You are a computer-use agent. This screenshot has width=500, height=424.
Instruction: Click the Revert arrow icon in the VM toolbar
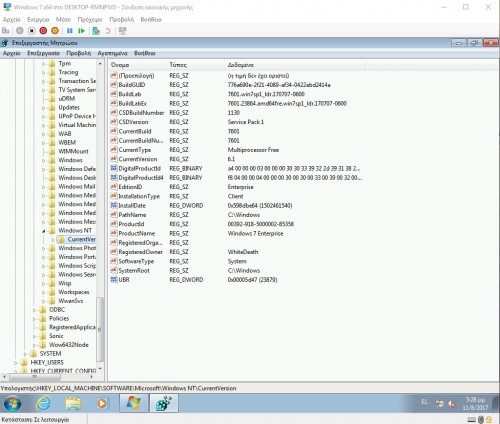[108, 31]
